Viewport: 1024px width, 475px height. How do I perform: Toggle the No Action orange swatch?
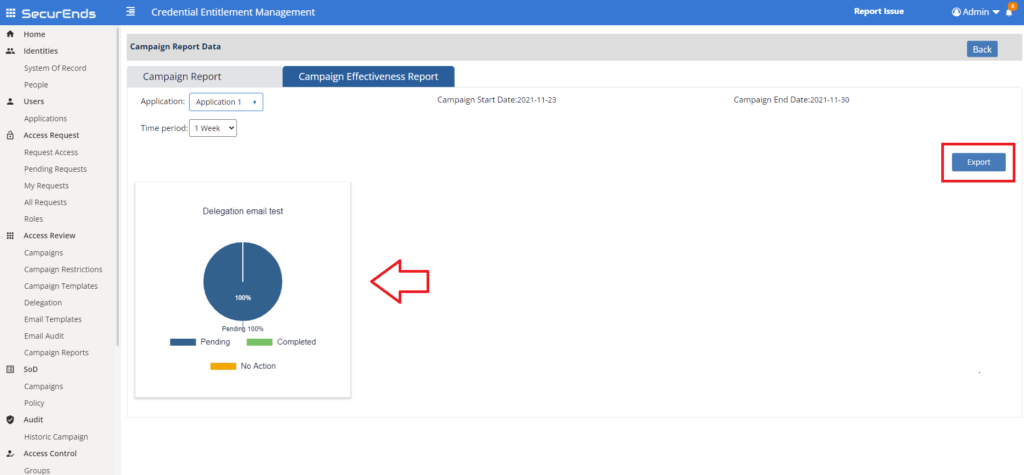223,367
